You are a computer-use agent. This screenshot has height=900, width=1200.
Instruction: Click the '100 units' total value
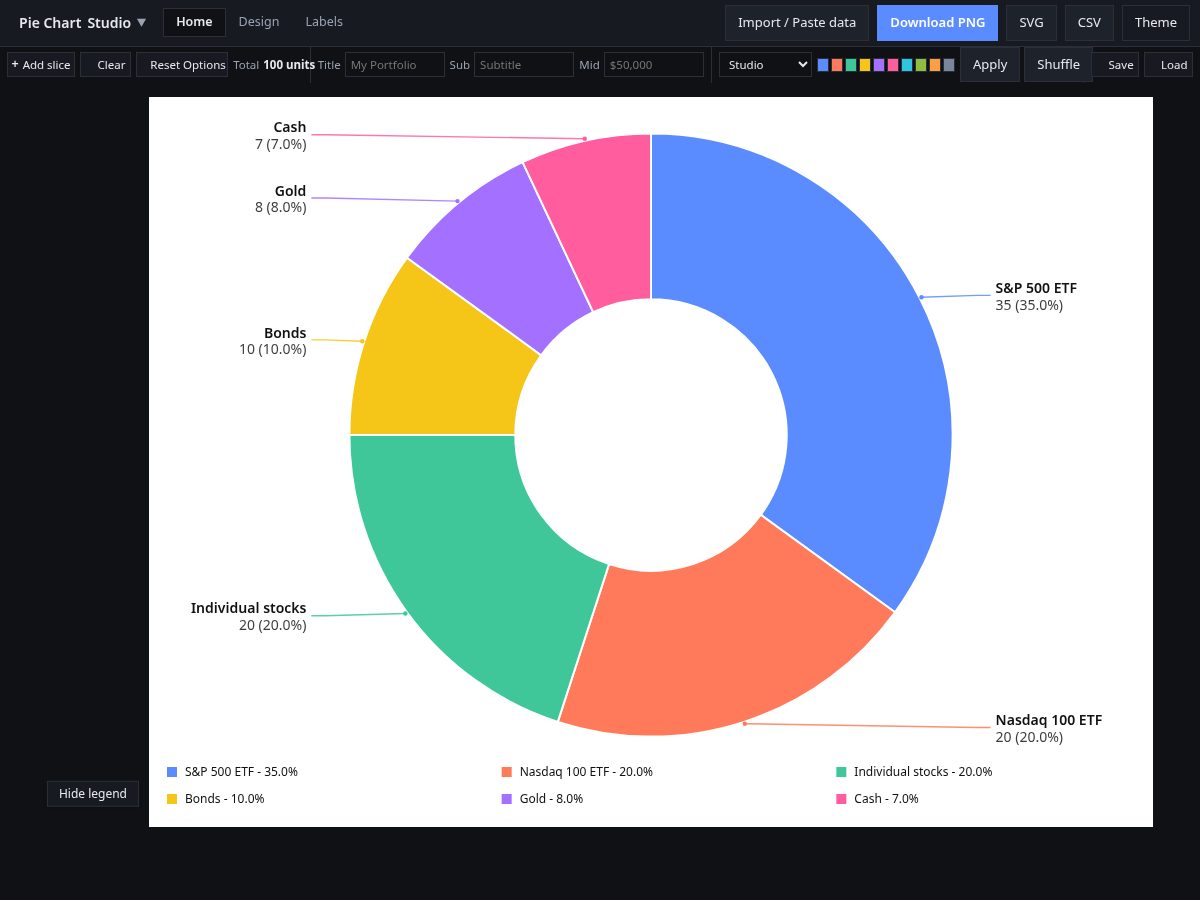(289, 65)
